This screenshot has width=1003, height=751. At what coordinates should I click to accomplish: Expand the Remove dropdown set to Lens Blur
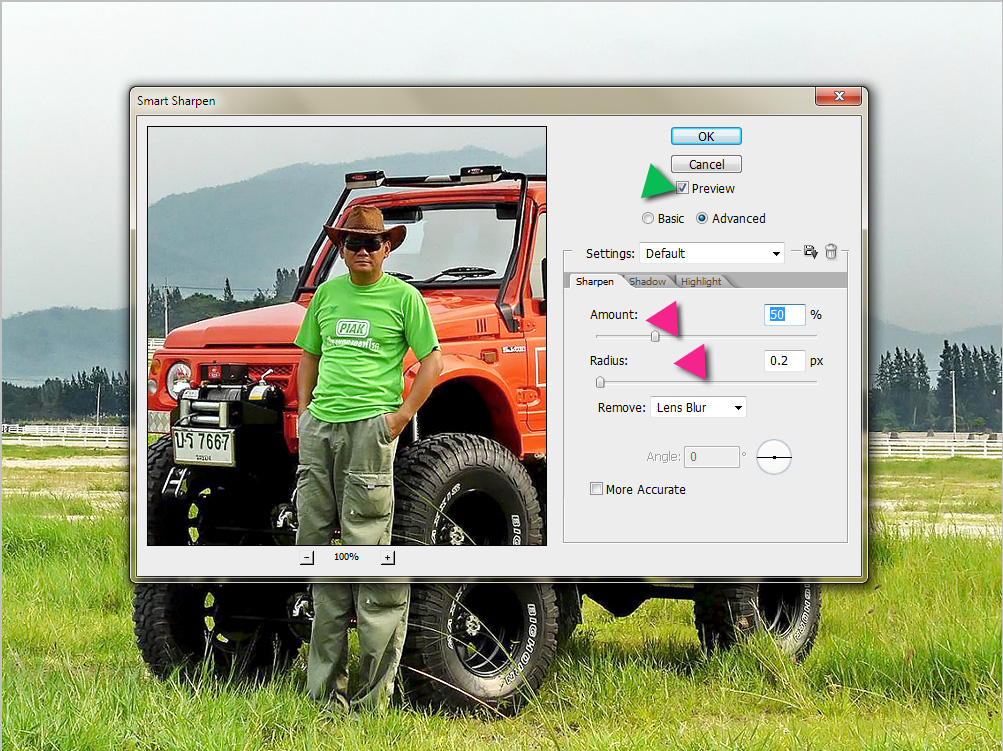coord(698,407)
